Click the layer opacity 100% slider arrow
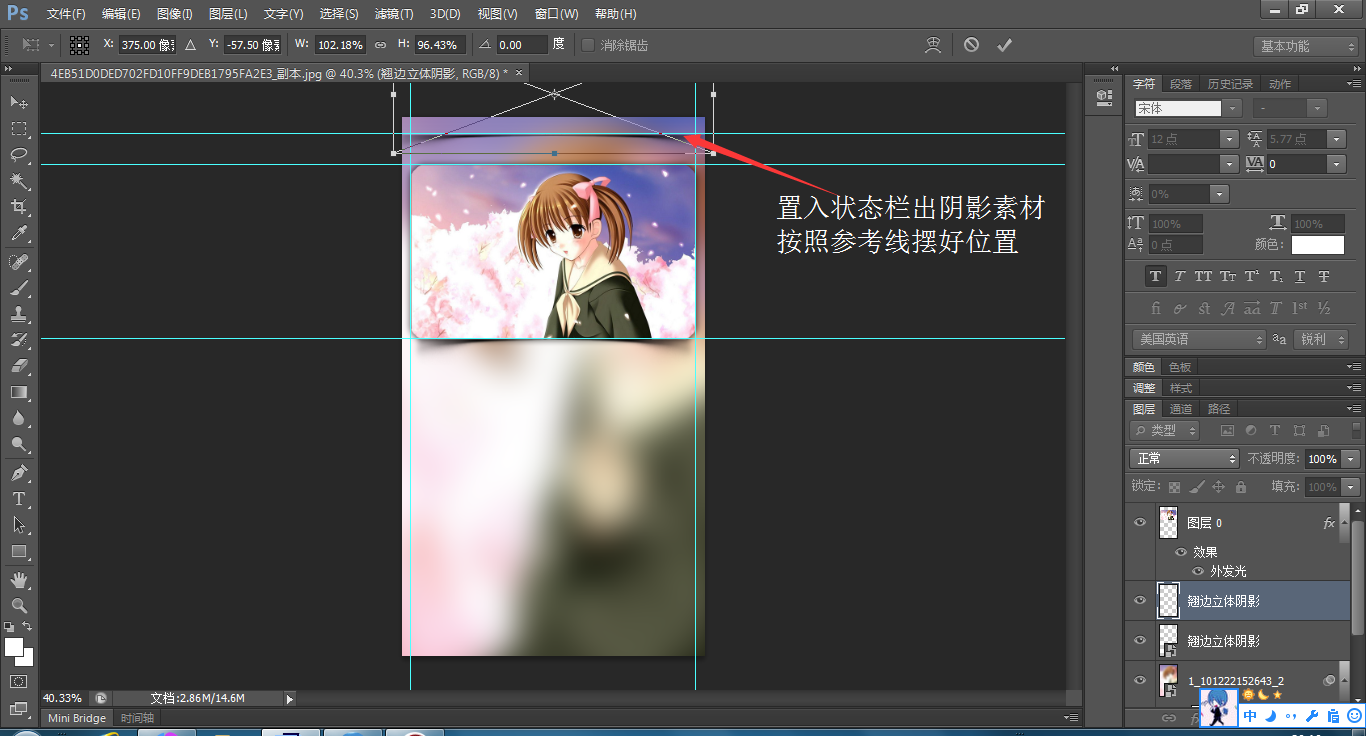 (x=1349, y=459)
